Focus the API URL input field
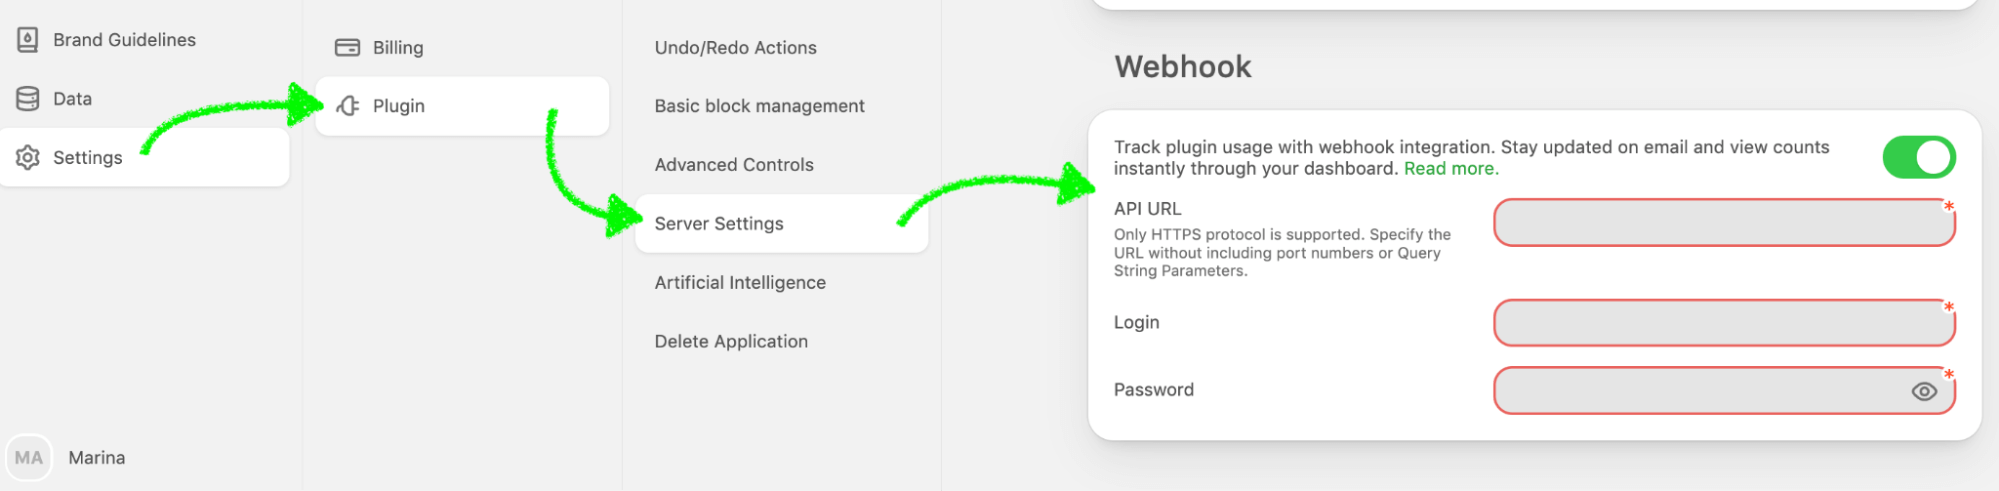The width and height of the screenshot is (1999, 491). coord(1722,223)
